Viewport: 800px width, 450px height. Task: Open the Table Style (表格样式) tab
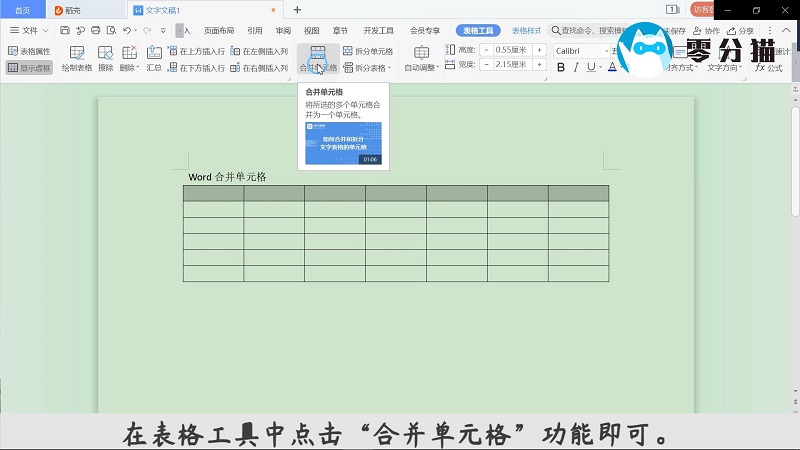[x=526, y=31]
